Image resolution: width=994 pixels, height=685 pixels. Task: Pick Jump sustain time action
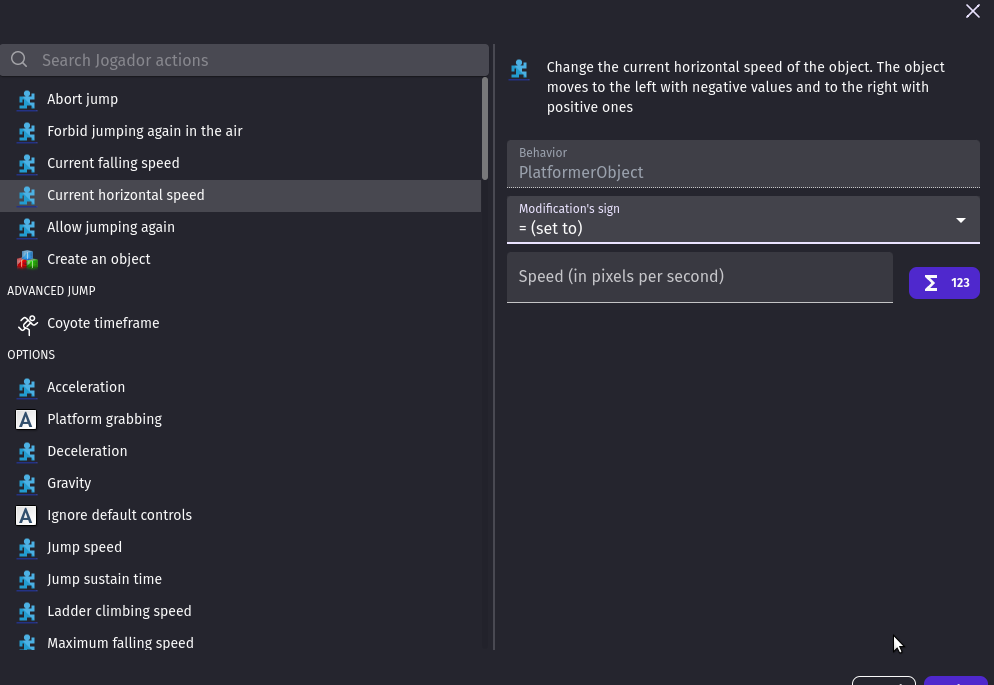[x=104, y=579]
